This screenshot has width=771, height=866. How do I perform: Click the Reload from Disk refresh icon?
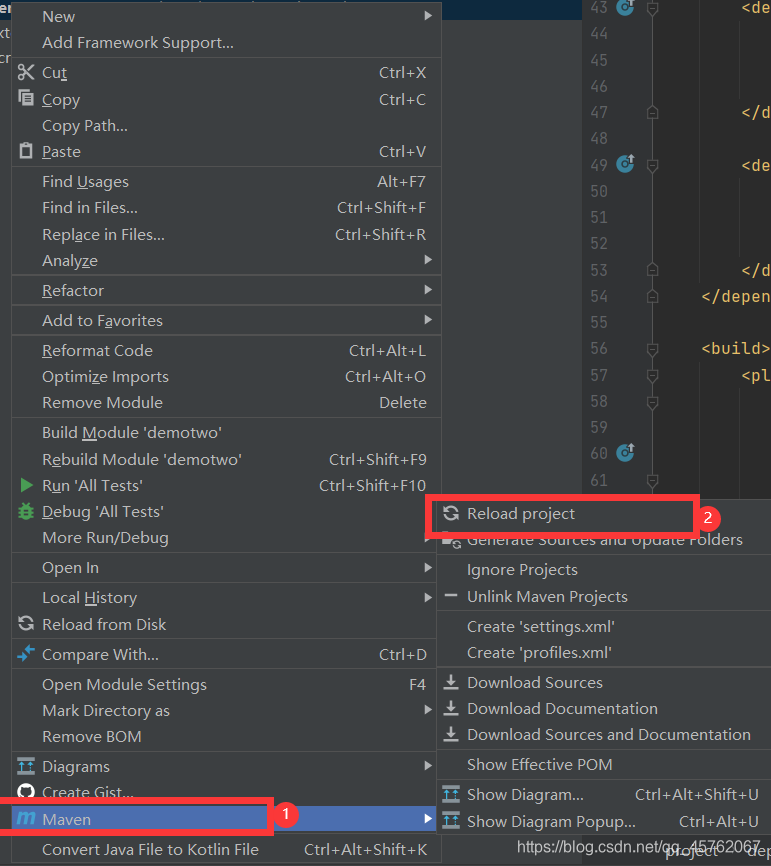click(26, 624)
